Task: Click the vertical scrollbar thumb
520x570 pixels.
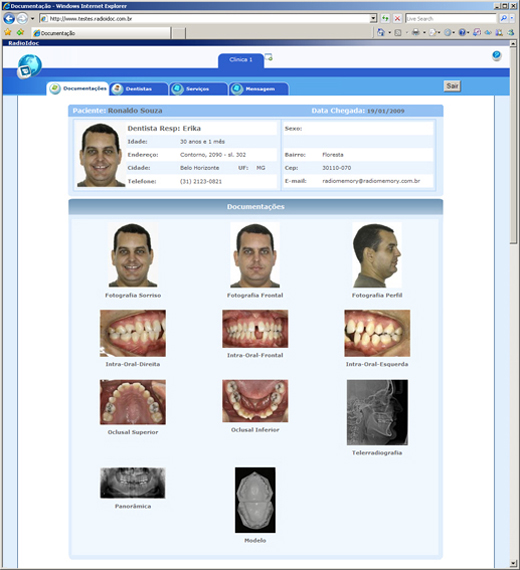Action: tap(513, 145)
